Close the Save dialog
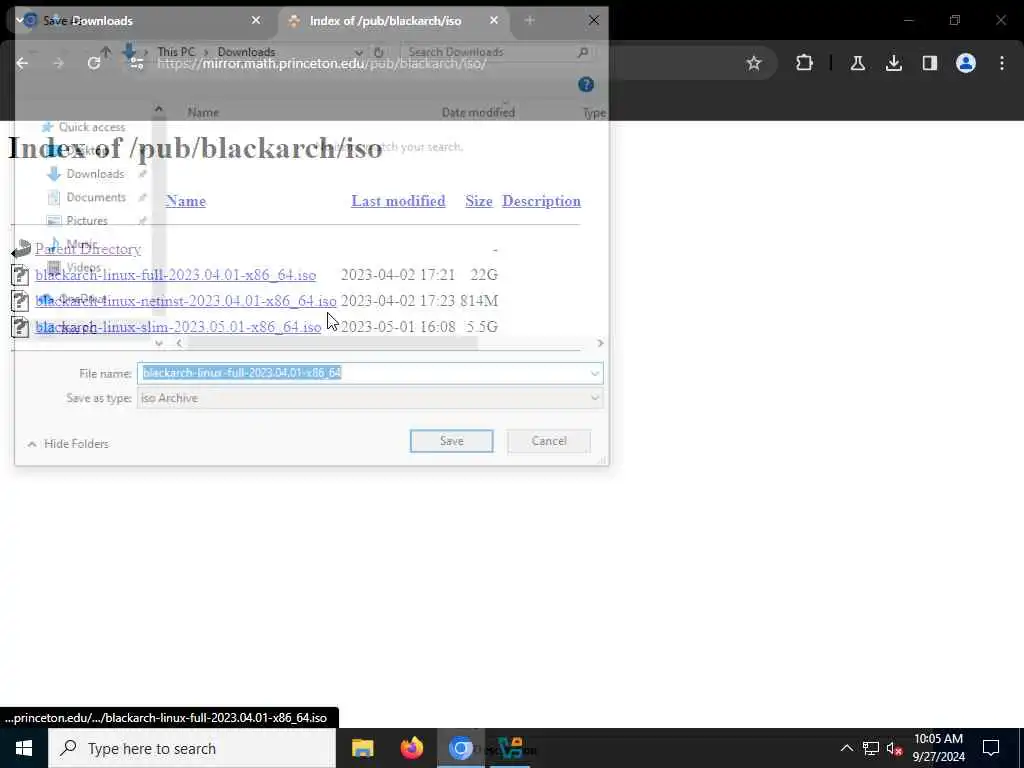 [594, 20]
